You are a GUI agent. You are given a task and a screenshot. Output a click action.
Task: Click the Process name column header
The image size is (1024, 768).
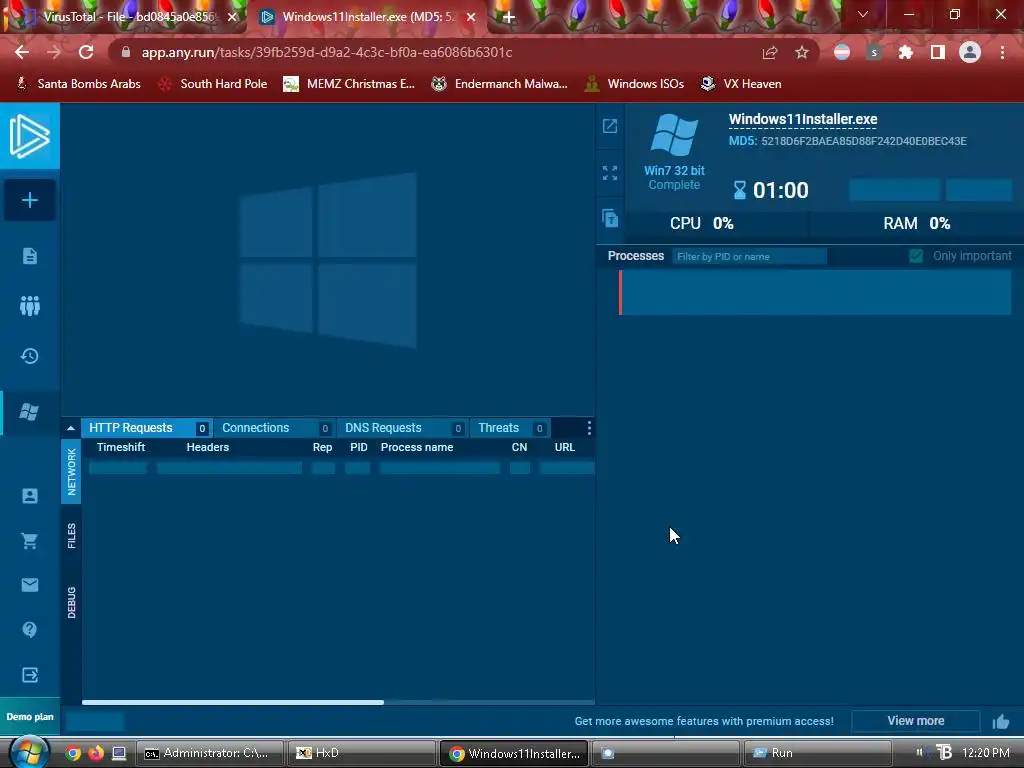pyautogui.click(x=417, y=447)
